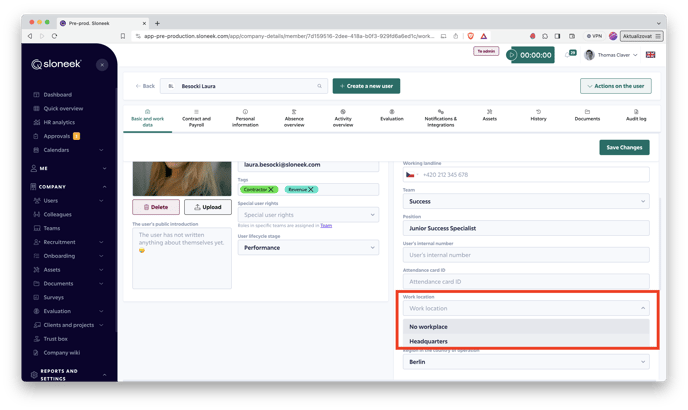This screenshot has width=688, height=410.
Task: Click the To admin button
Action: point(486,51)
